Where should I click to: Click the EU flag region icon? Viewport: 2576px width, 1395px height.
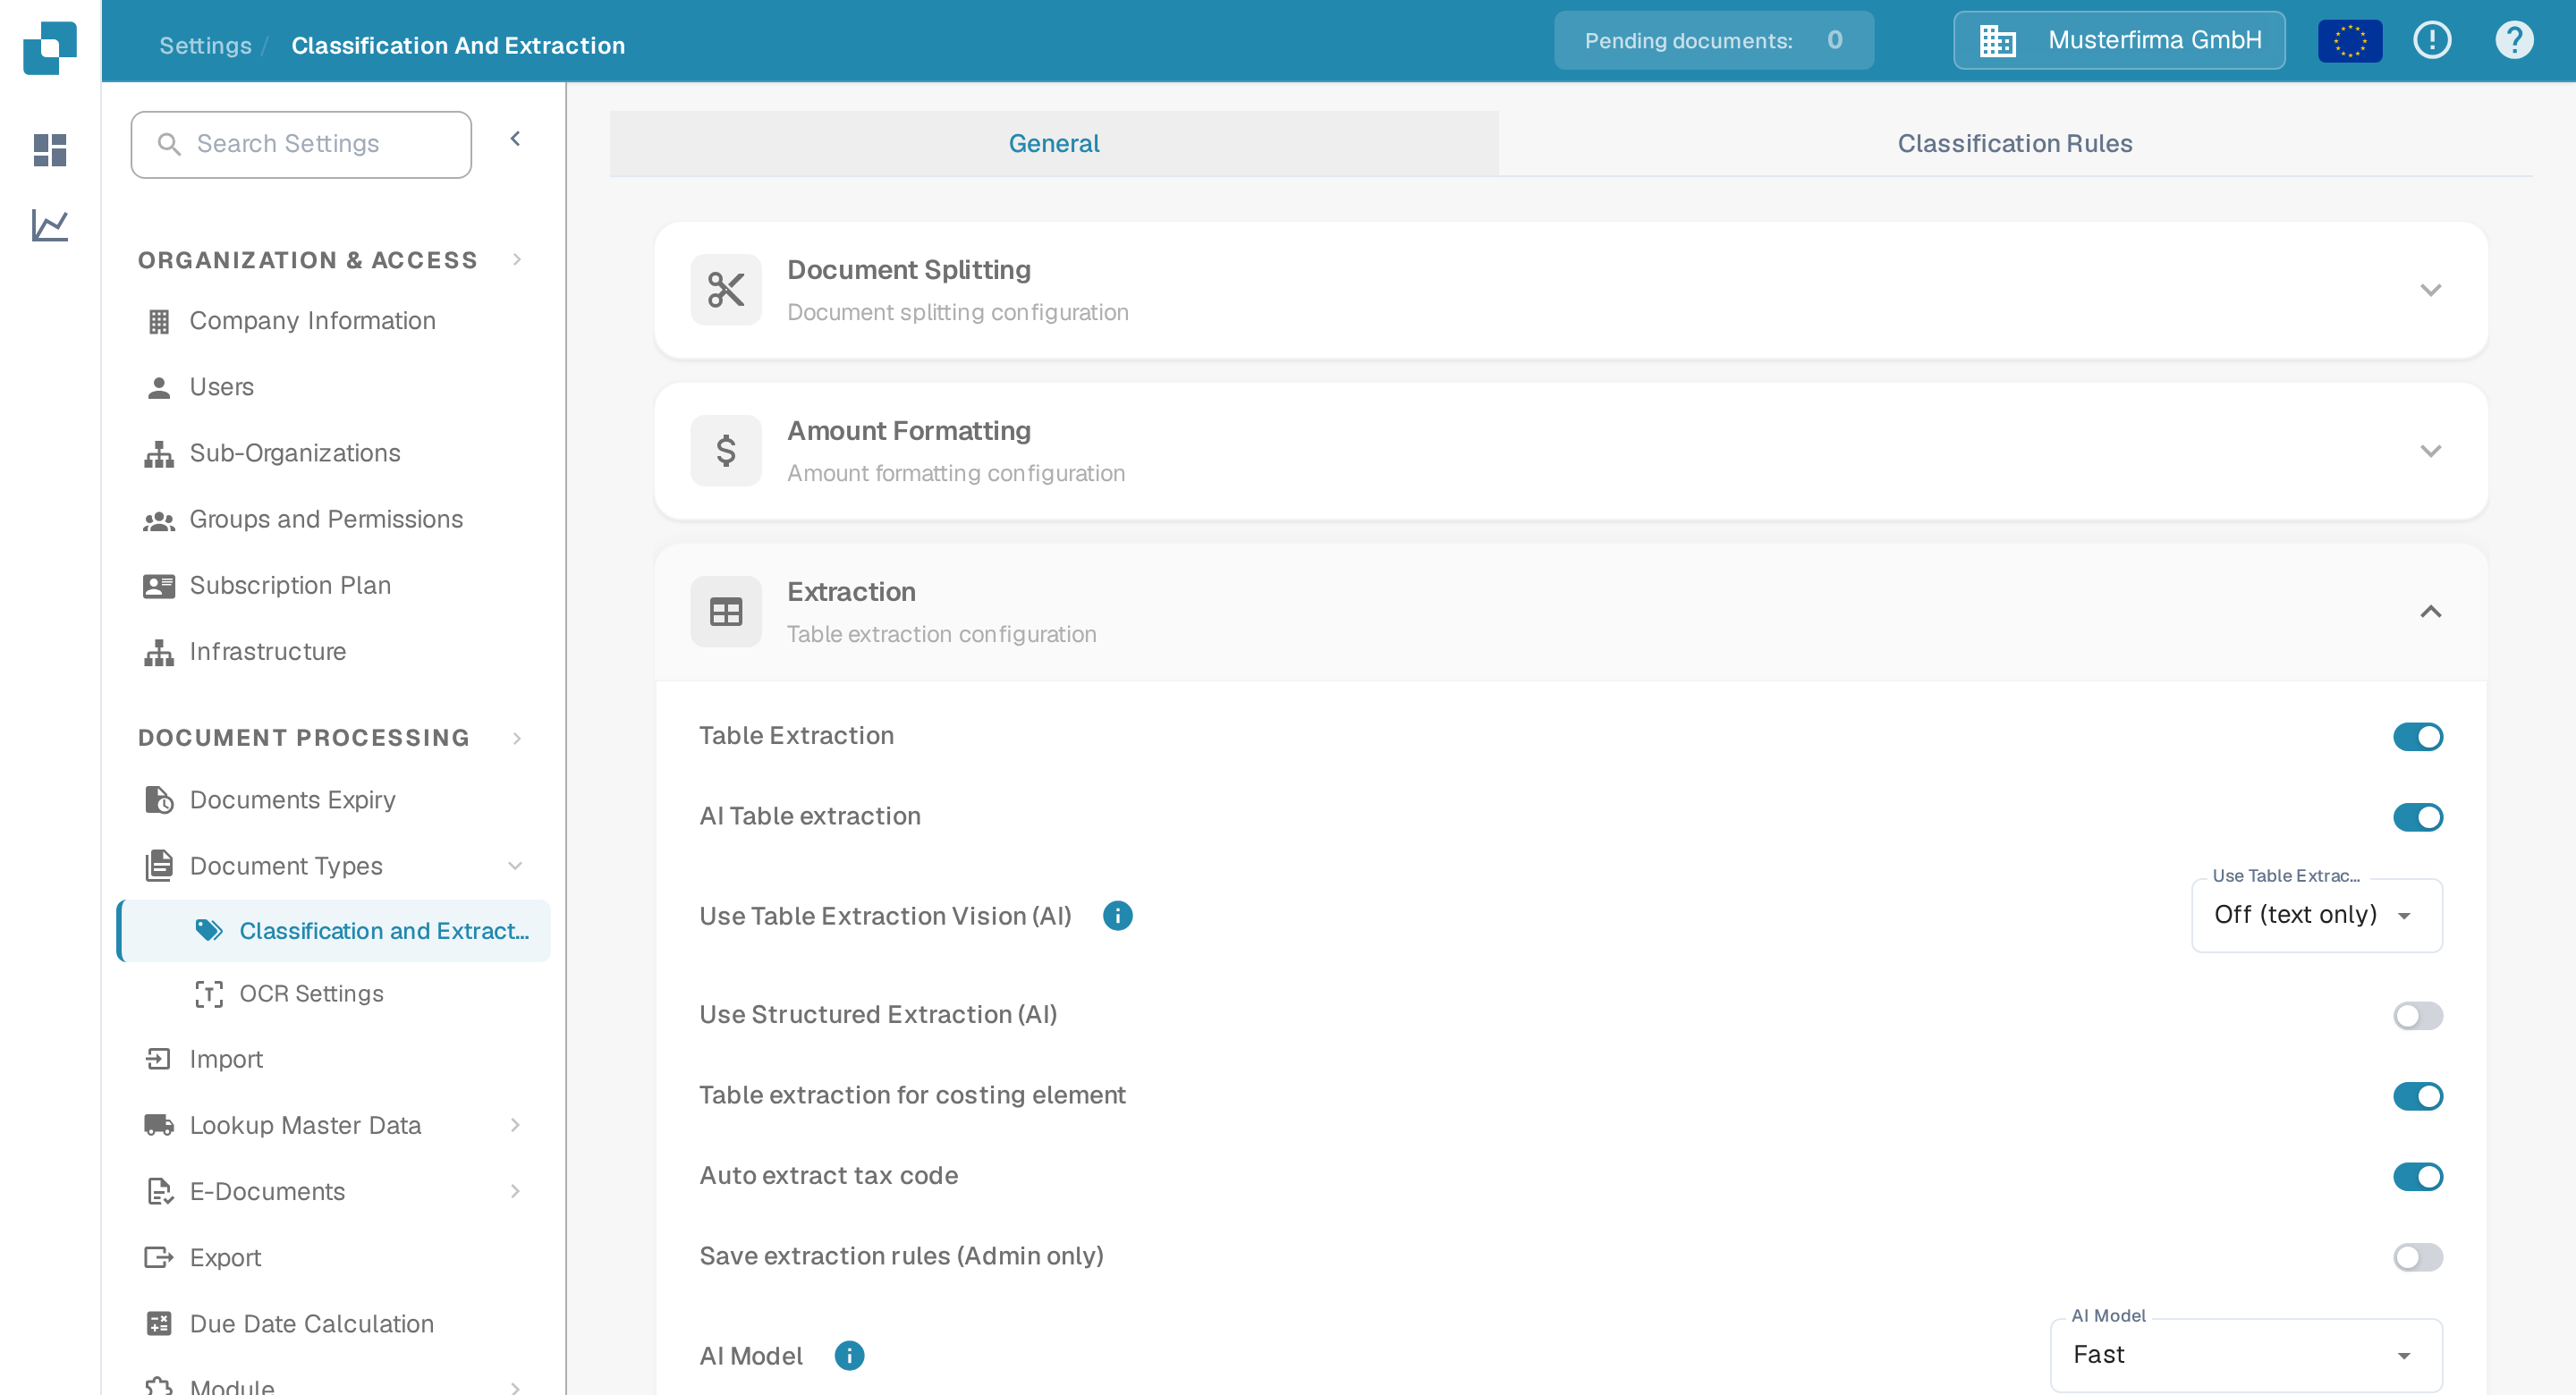(x=2350, y=41)
